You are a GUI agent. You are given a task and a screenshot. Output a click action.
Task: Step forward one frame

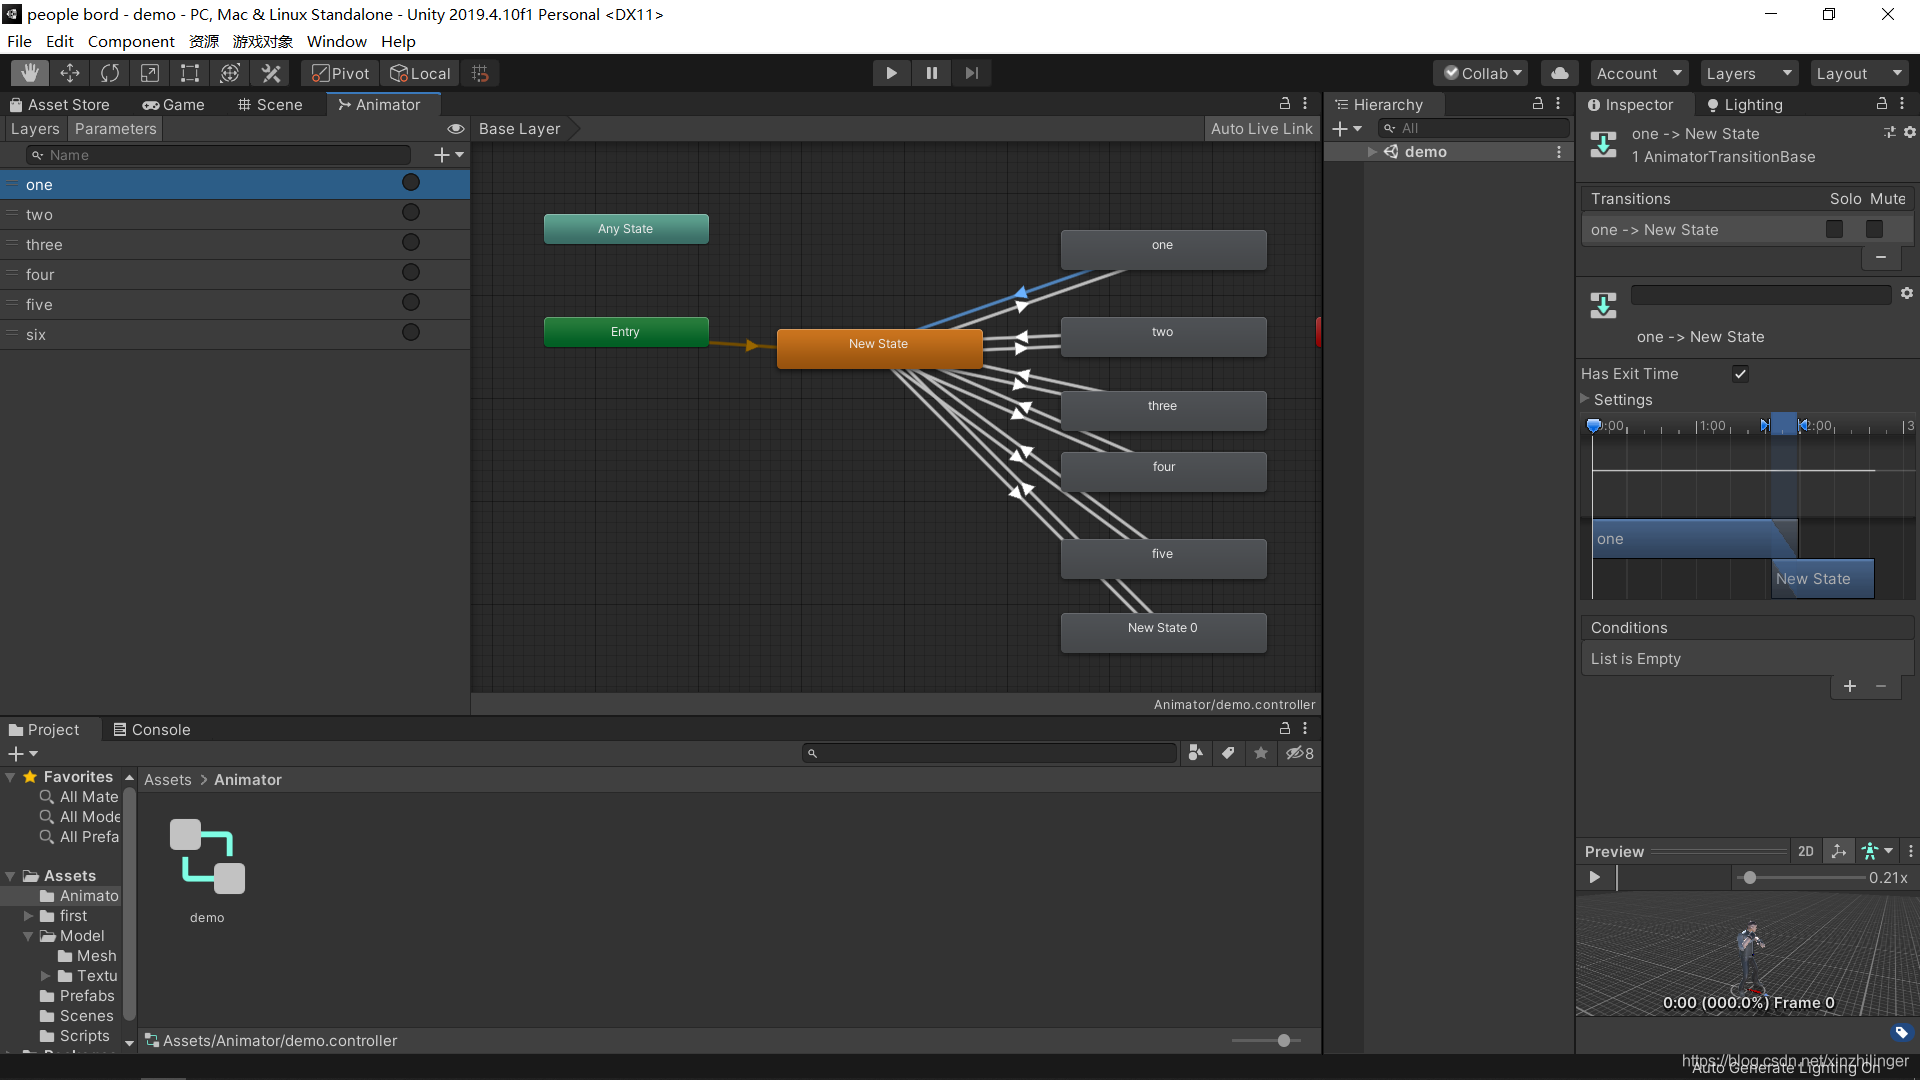pyautogui.click(x=971, y=73)
